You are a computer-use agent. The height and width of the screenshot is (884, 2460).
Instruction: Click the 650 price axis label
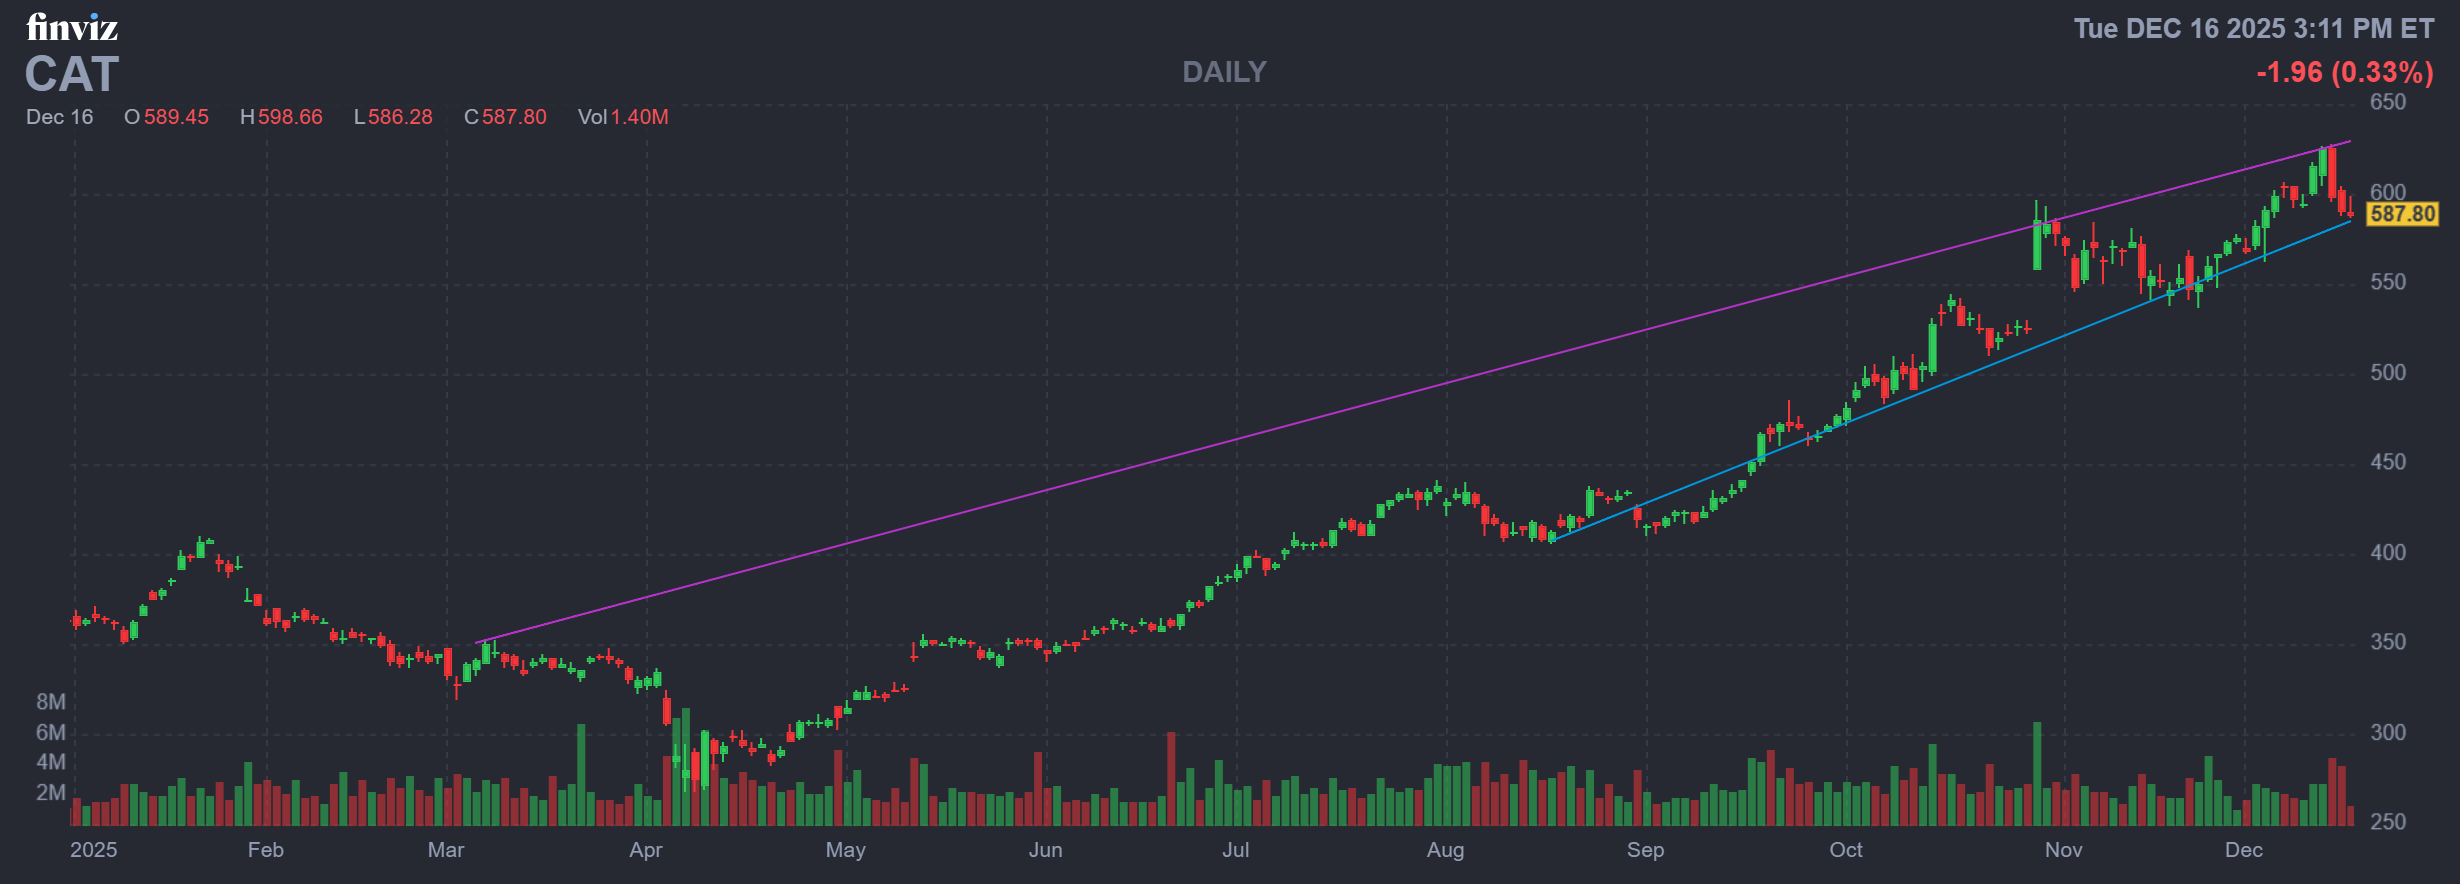pos(2388,102)
